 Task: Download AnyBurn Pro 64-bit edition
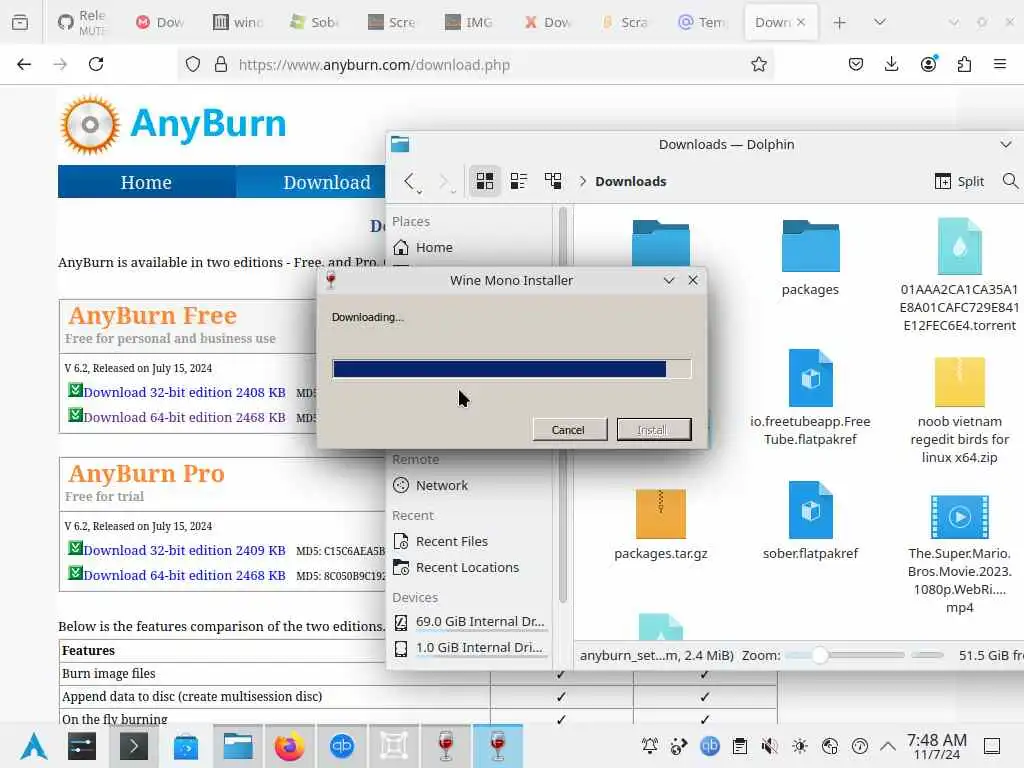184,575
